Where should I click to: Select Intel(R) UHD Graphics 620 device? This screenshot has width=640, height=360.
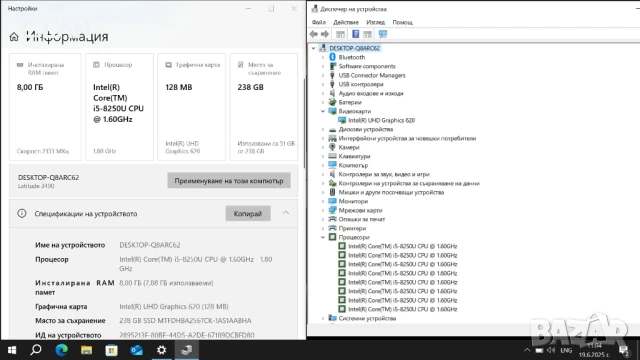click(381, 120)
